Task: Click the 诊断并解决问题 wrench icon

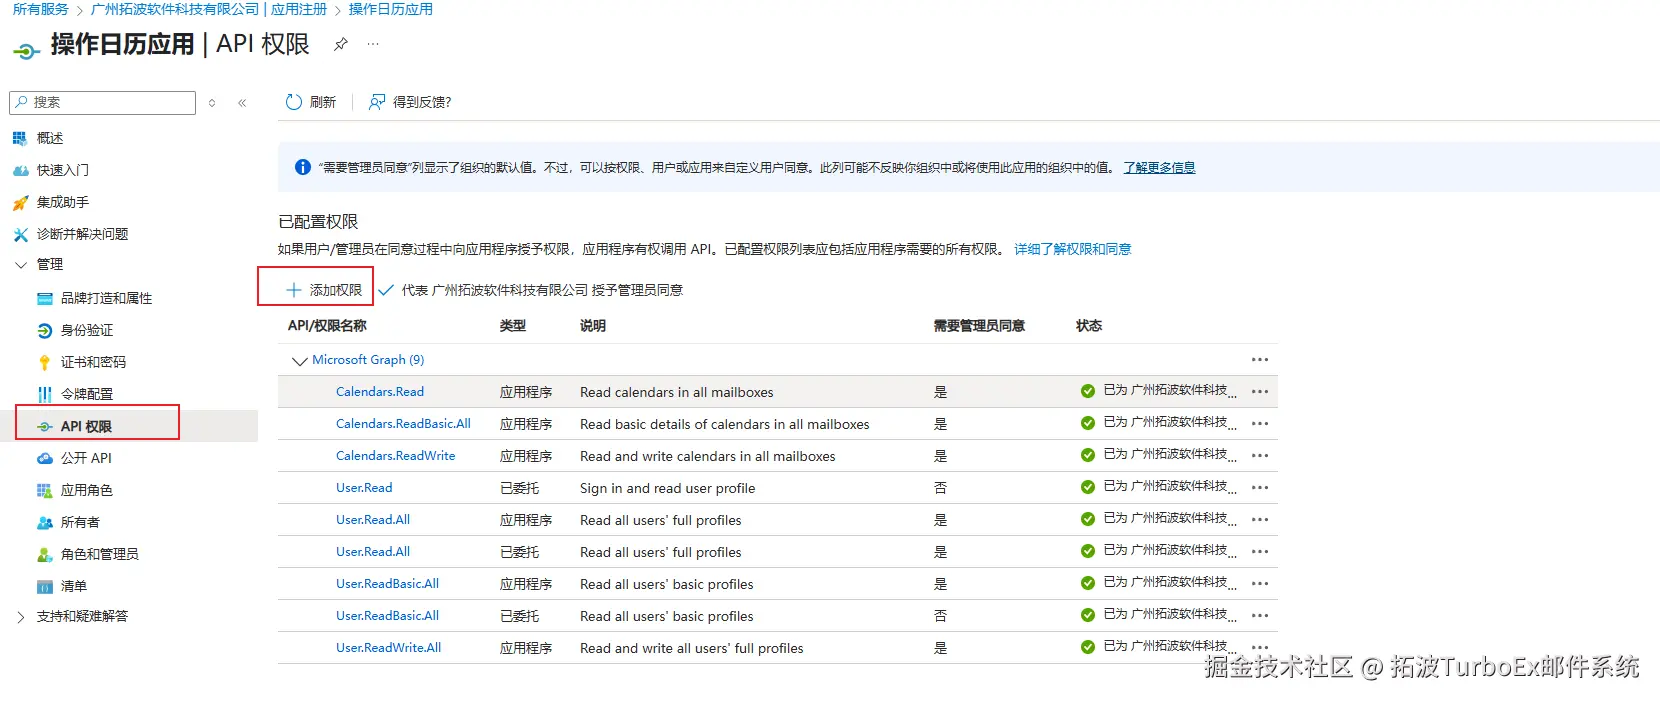Action: tap(20, 234)
